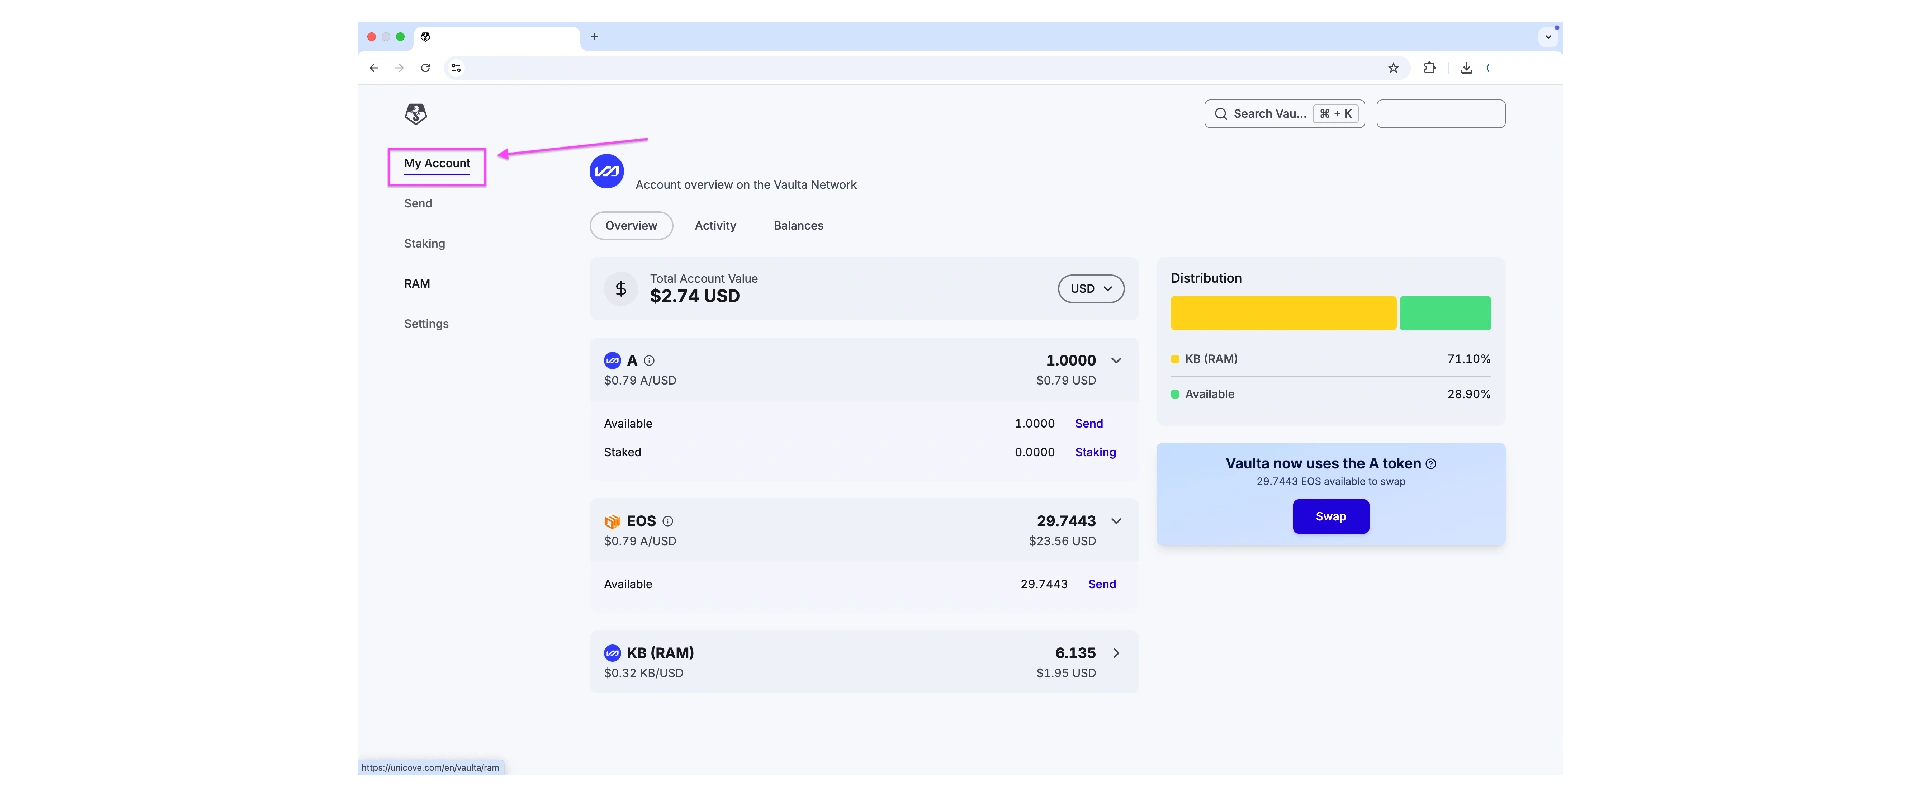Click the 28.90% Available percentage
The image size is (1920, 798).
1468,394
